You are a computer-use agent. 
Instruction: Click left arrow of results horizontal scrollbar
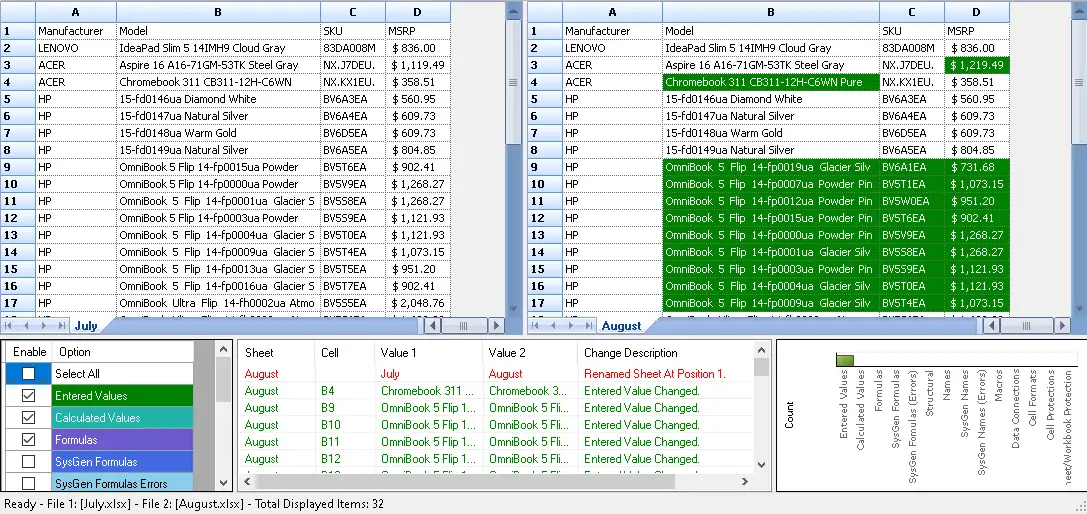coord(245,481)
